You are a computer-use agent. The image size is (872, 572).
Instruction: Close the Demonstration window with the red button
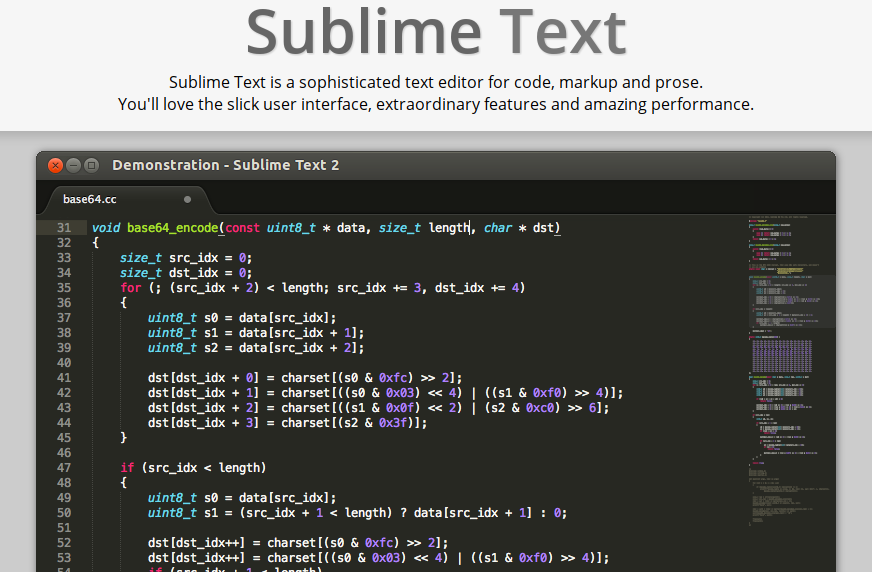pos(55,165)
